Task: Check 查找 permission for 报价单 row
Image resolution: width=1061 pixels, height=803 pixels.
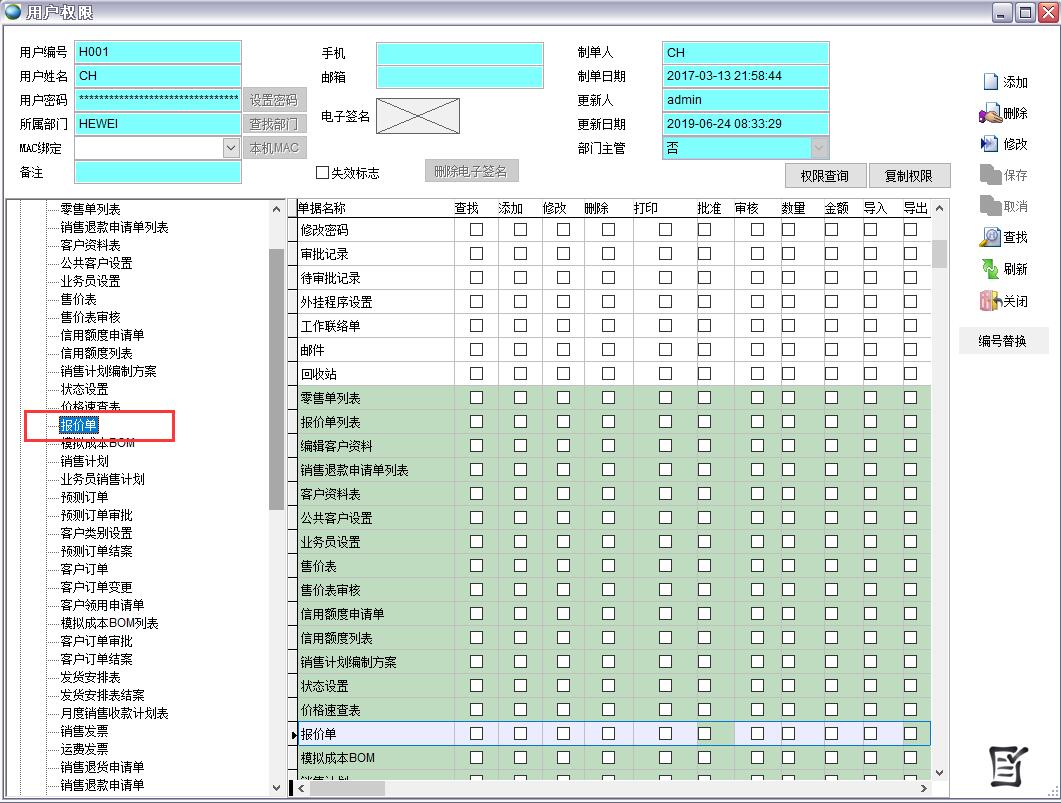Action: [x=476, y=734]
